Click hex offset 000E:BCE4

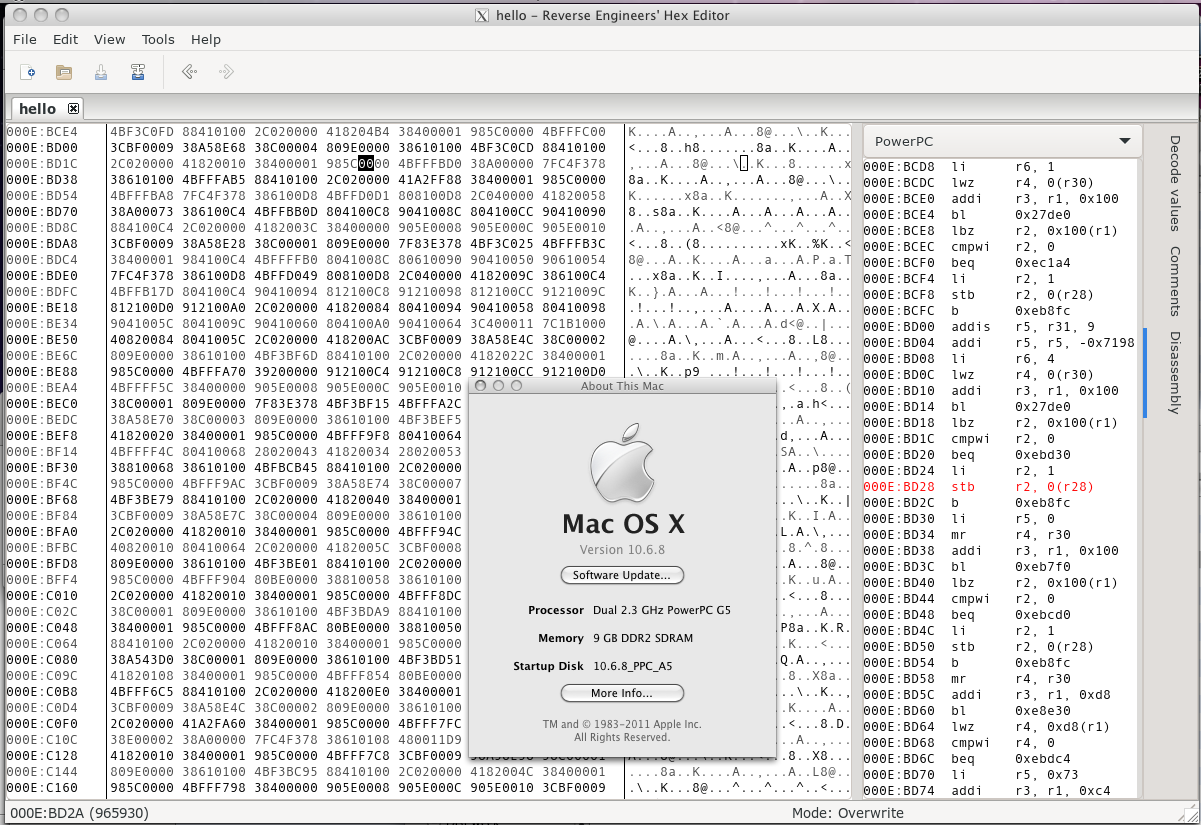point(42,132)
